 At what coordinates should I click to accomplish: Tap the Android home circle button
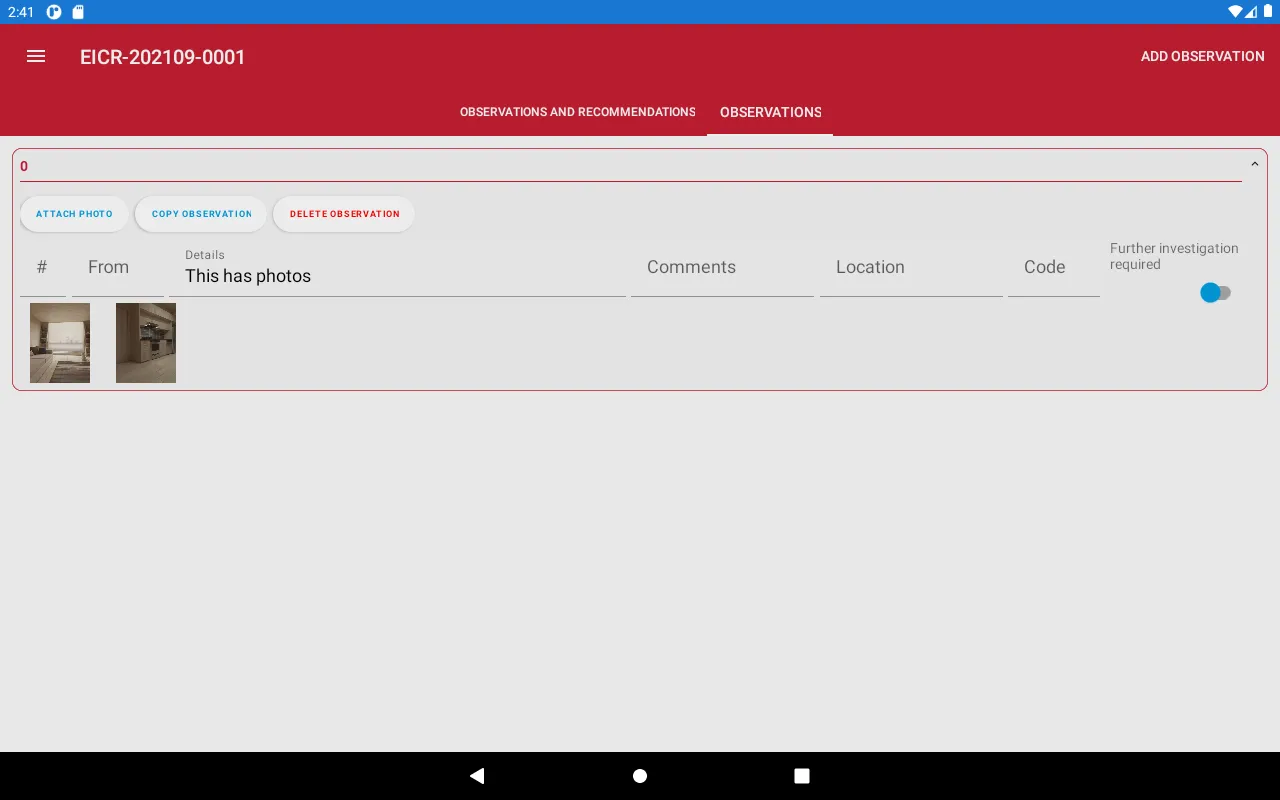[640, 776]
